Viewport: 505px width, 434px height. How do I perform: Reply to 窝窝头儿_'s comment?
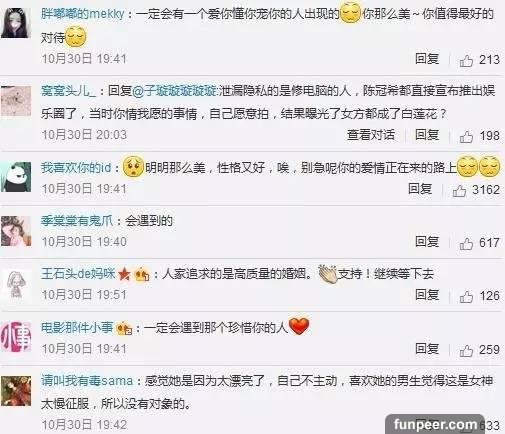[x=427, y=135]
